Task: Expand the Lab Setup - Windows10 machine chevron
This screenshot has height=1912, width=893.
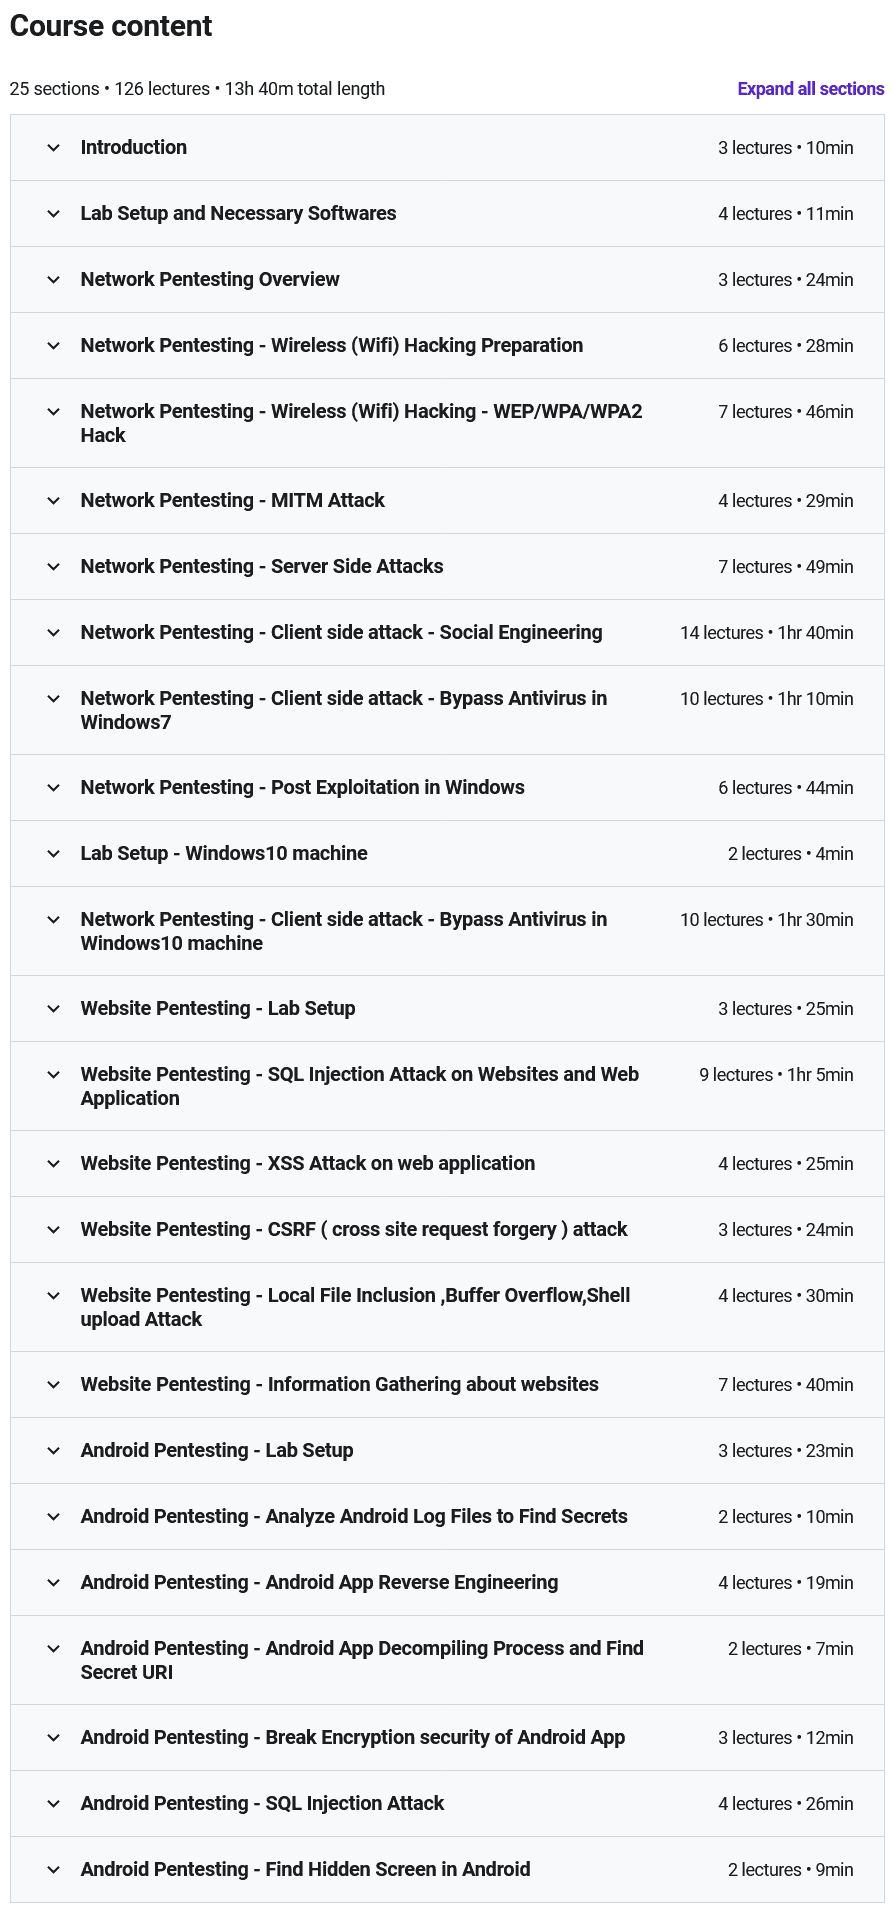Action: point(54,854)
